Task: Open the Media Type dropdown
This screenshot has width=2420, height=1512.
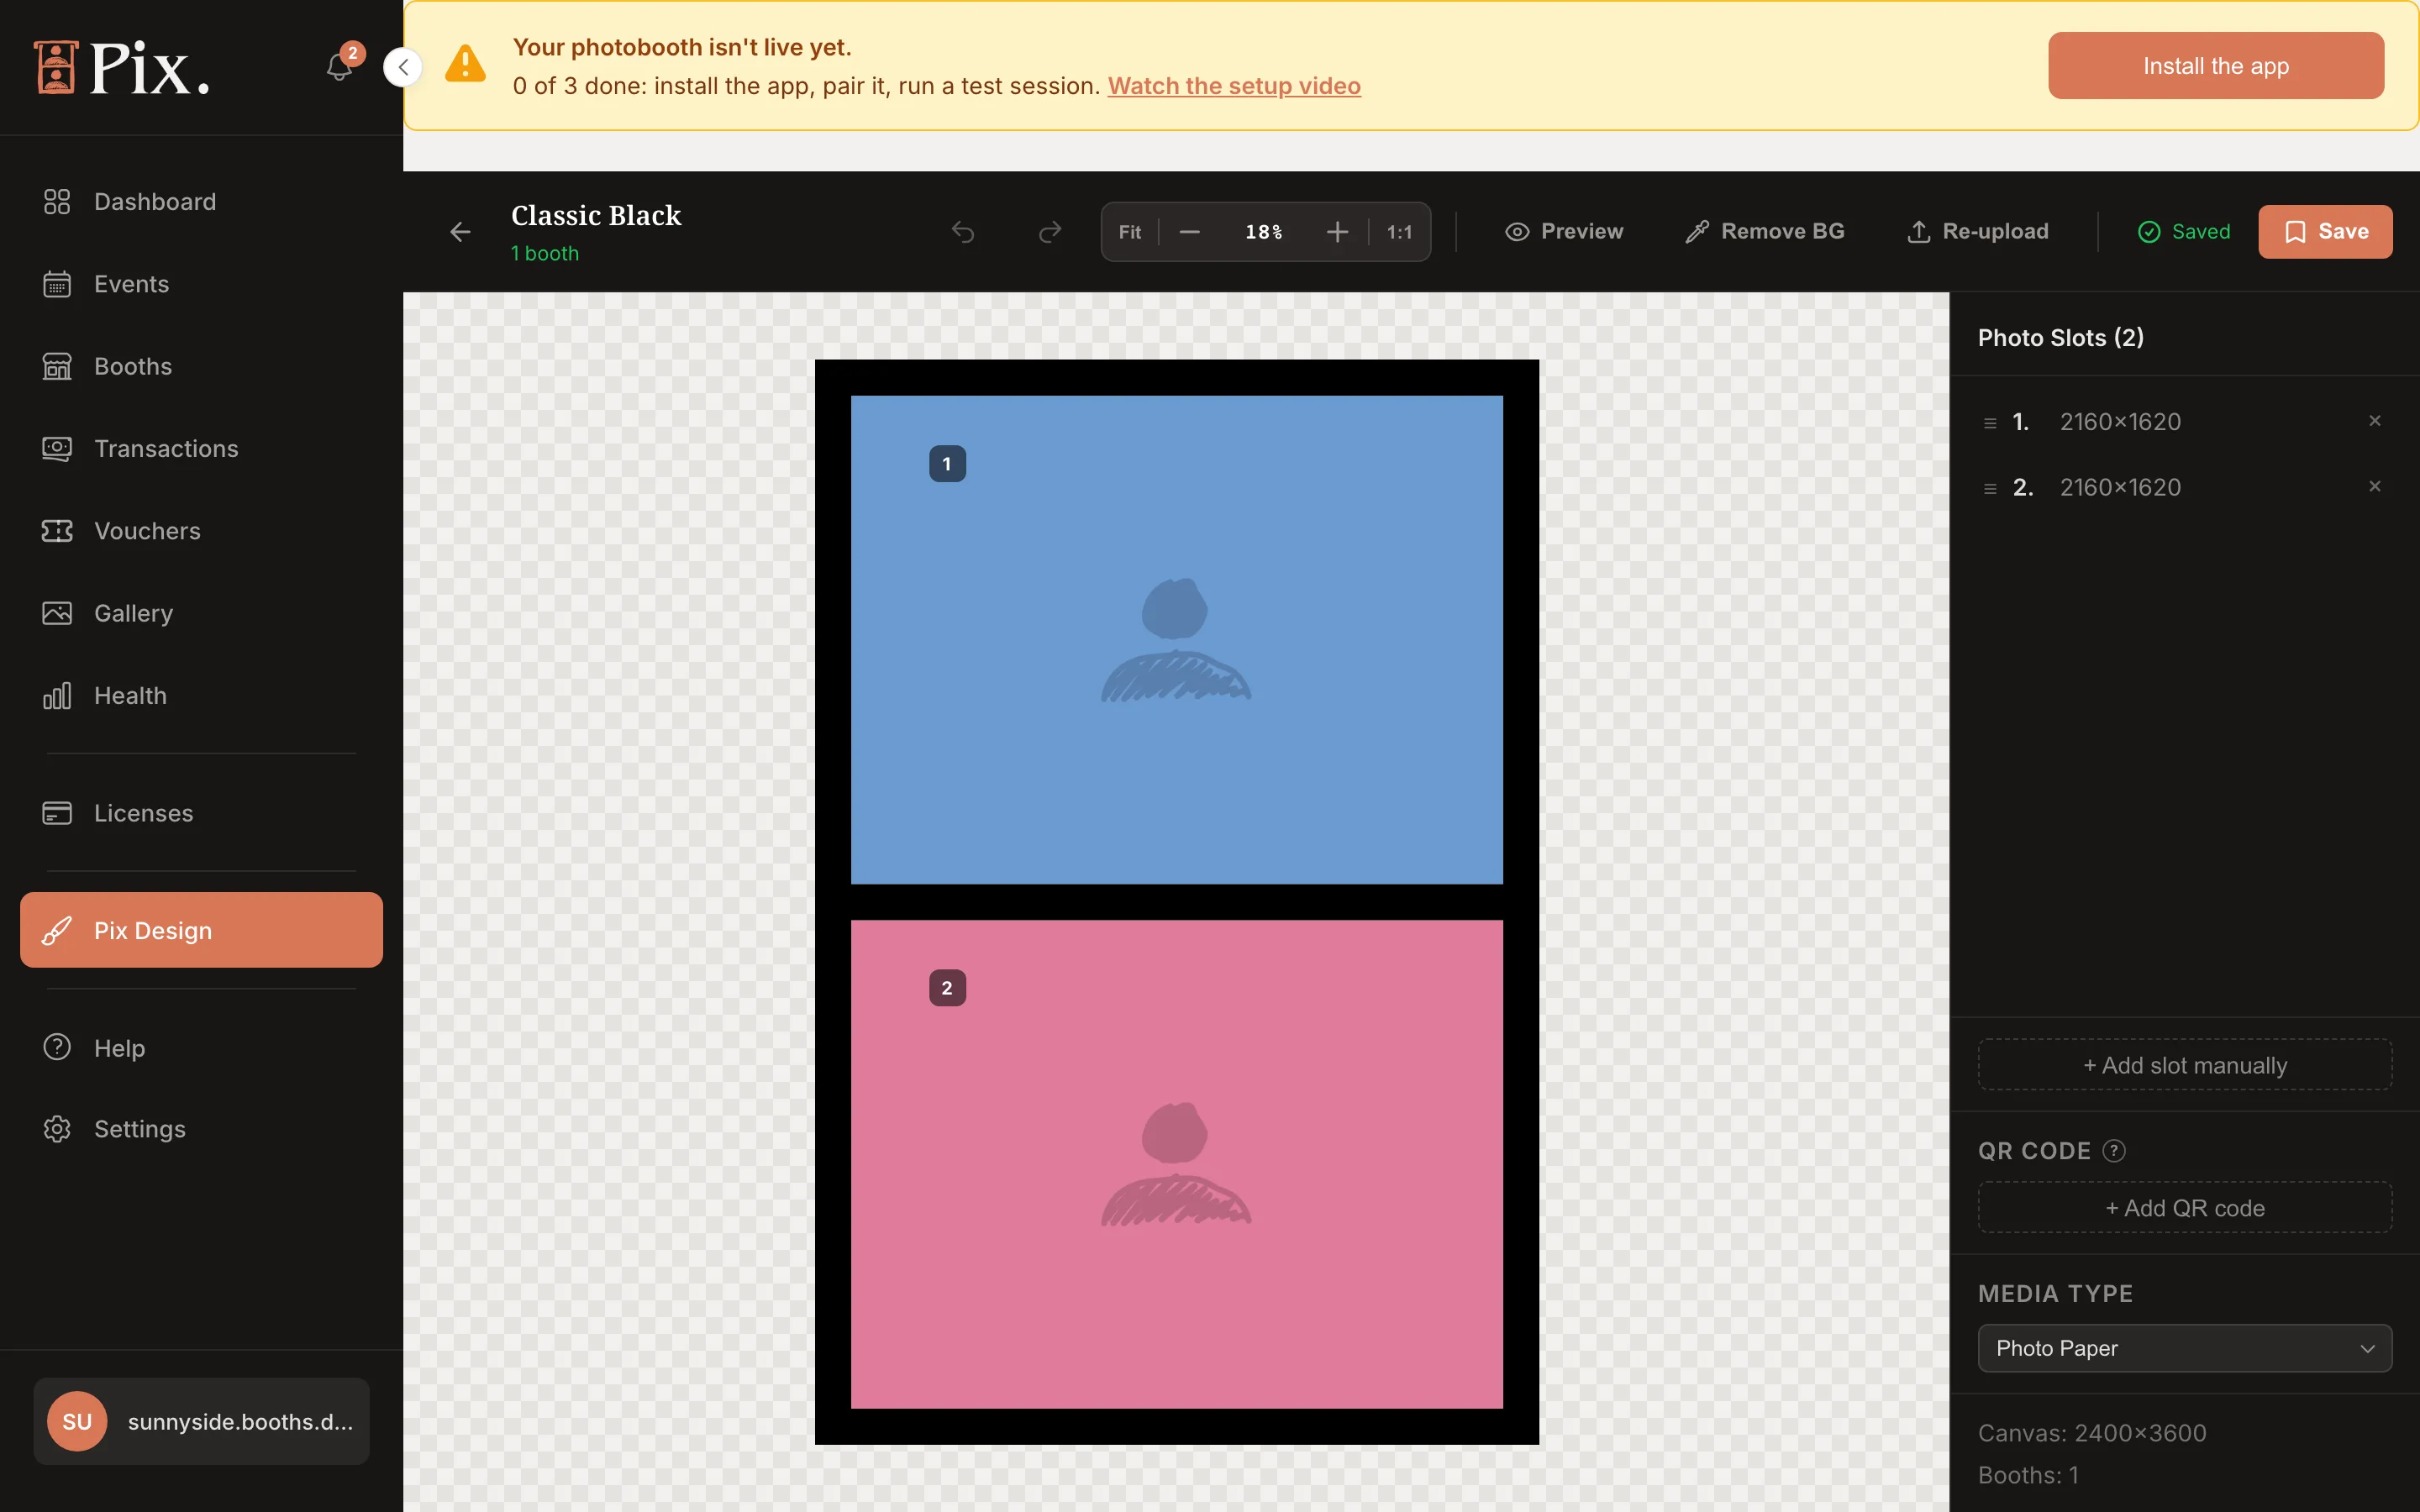Action: [2185, 1348]
